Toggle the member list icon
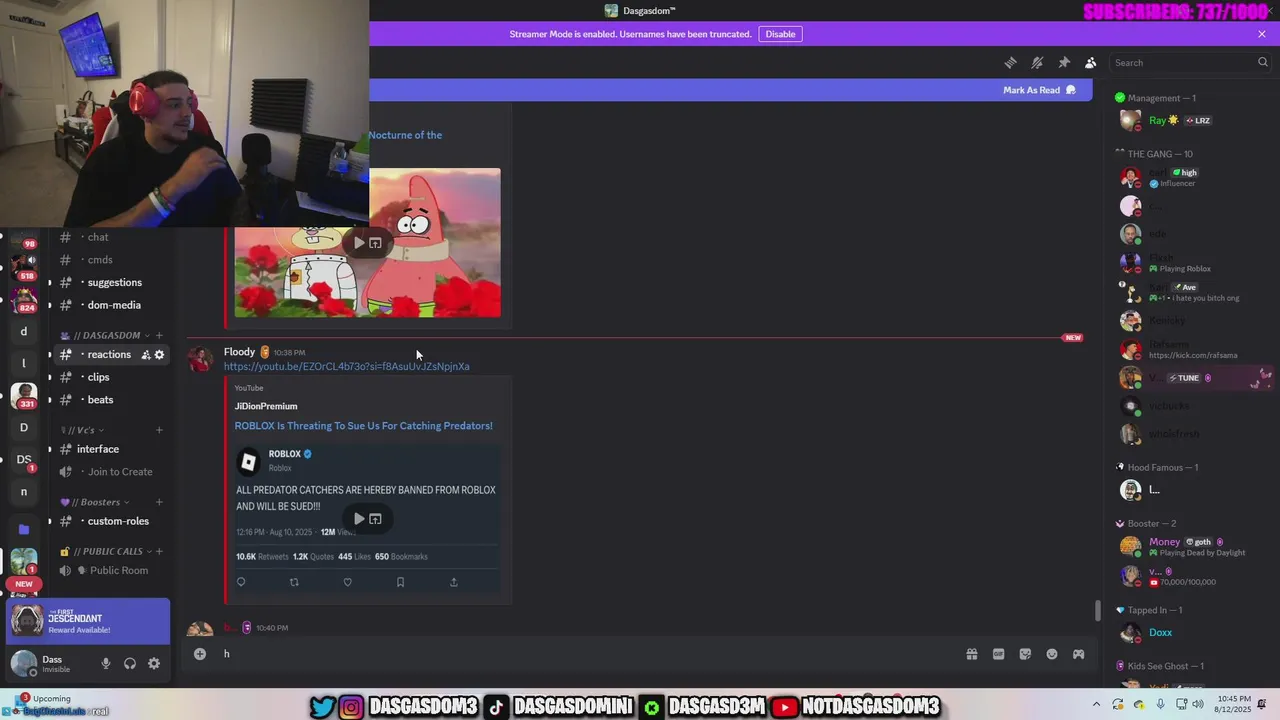 [x=1091, y=62]
